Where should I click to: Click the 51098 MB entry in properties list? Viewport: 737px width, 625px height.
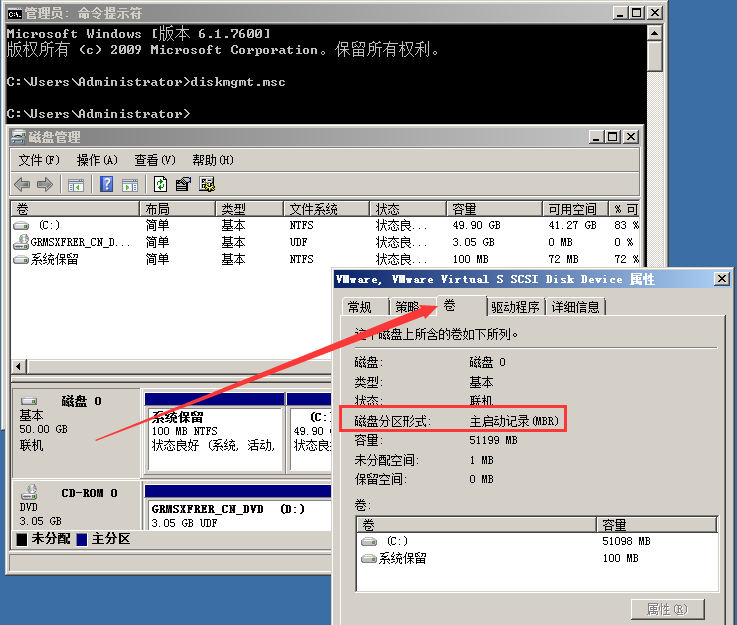[x=626, y=541]
